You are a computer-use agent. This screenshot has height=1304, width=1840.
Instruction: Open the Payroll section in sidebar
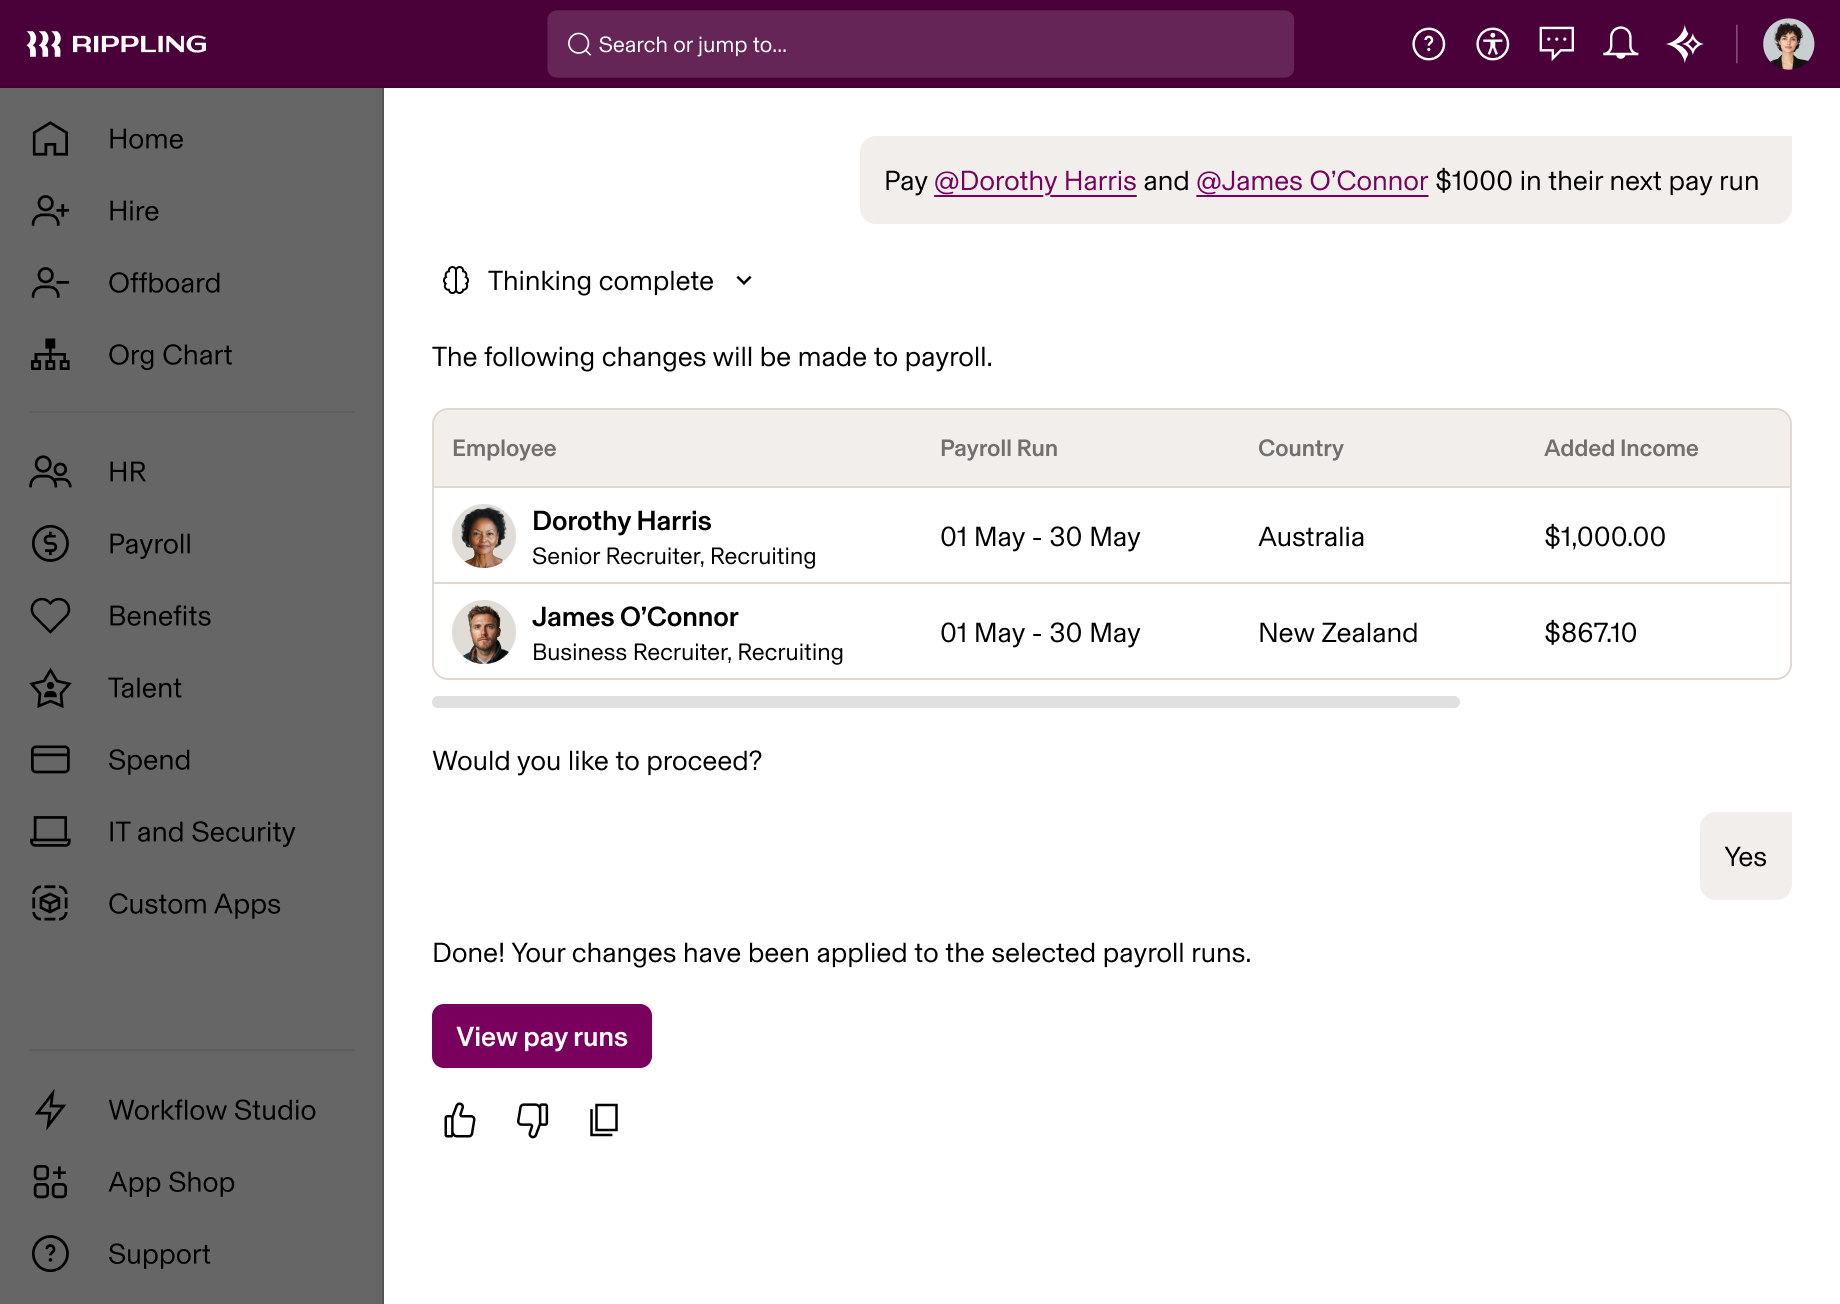tap(149, 544)
